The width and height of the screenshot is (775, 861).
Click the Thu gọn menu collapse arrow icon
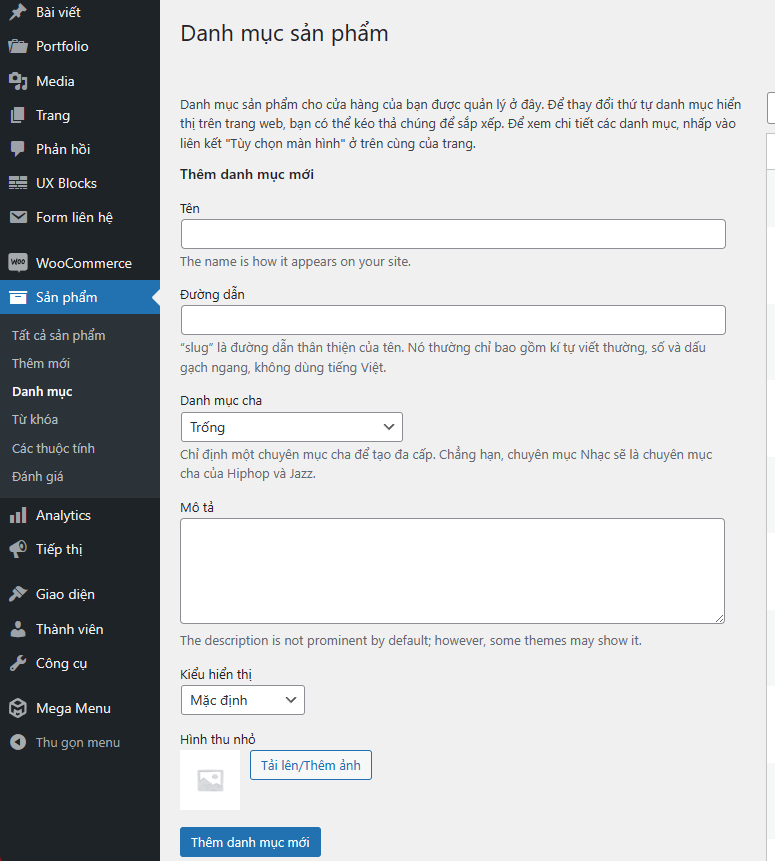pos(18,742)
